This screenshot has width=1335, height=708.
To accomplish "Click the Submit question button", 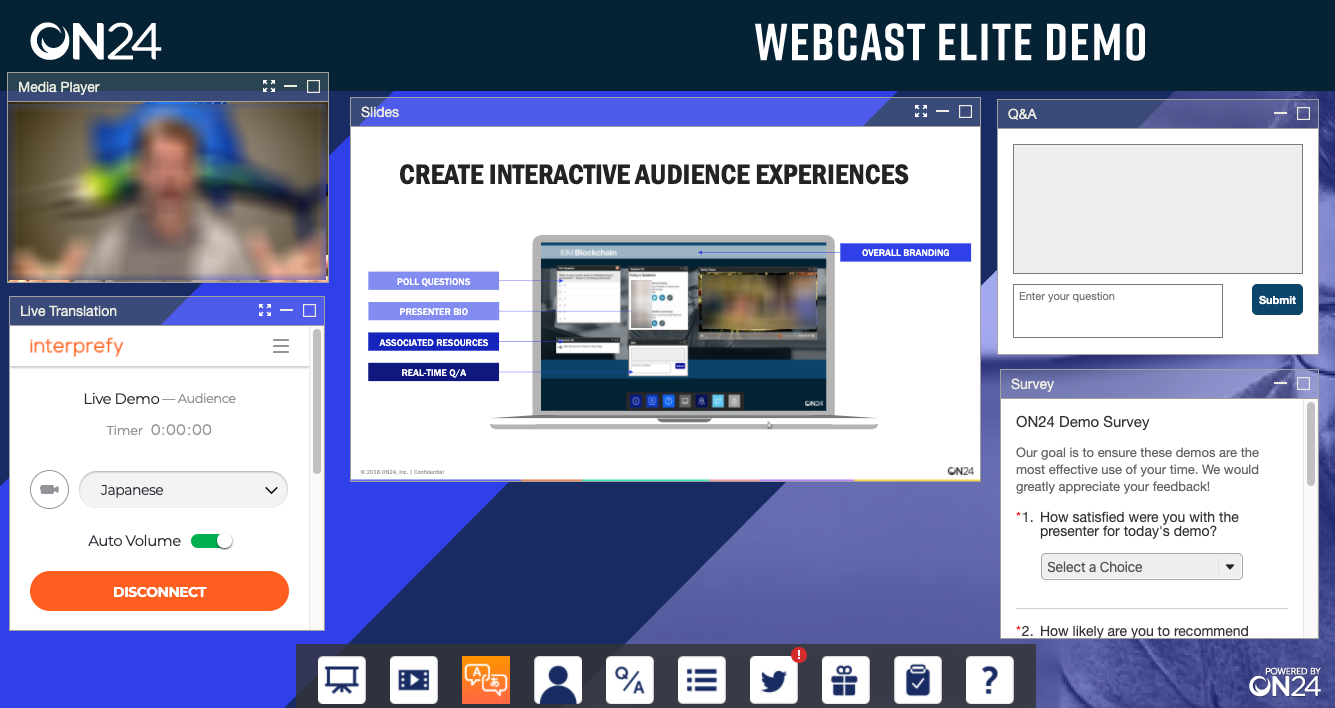I will click(1277, 300).
